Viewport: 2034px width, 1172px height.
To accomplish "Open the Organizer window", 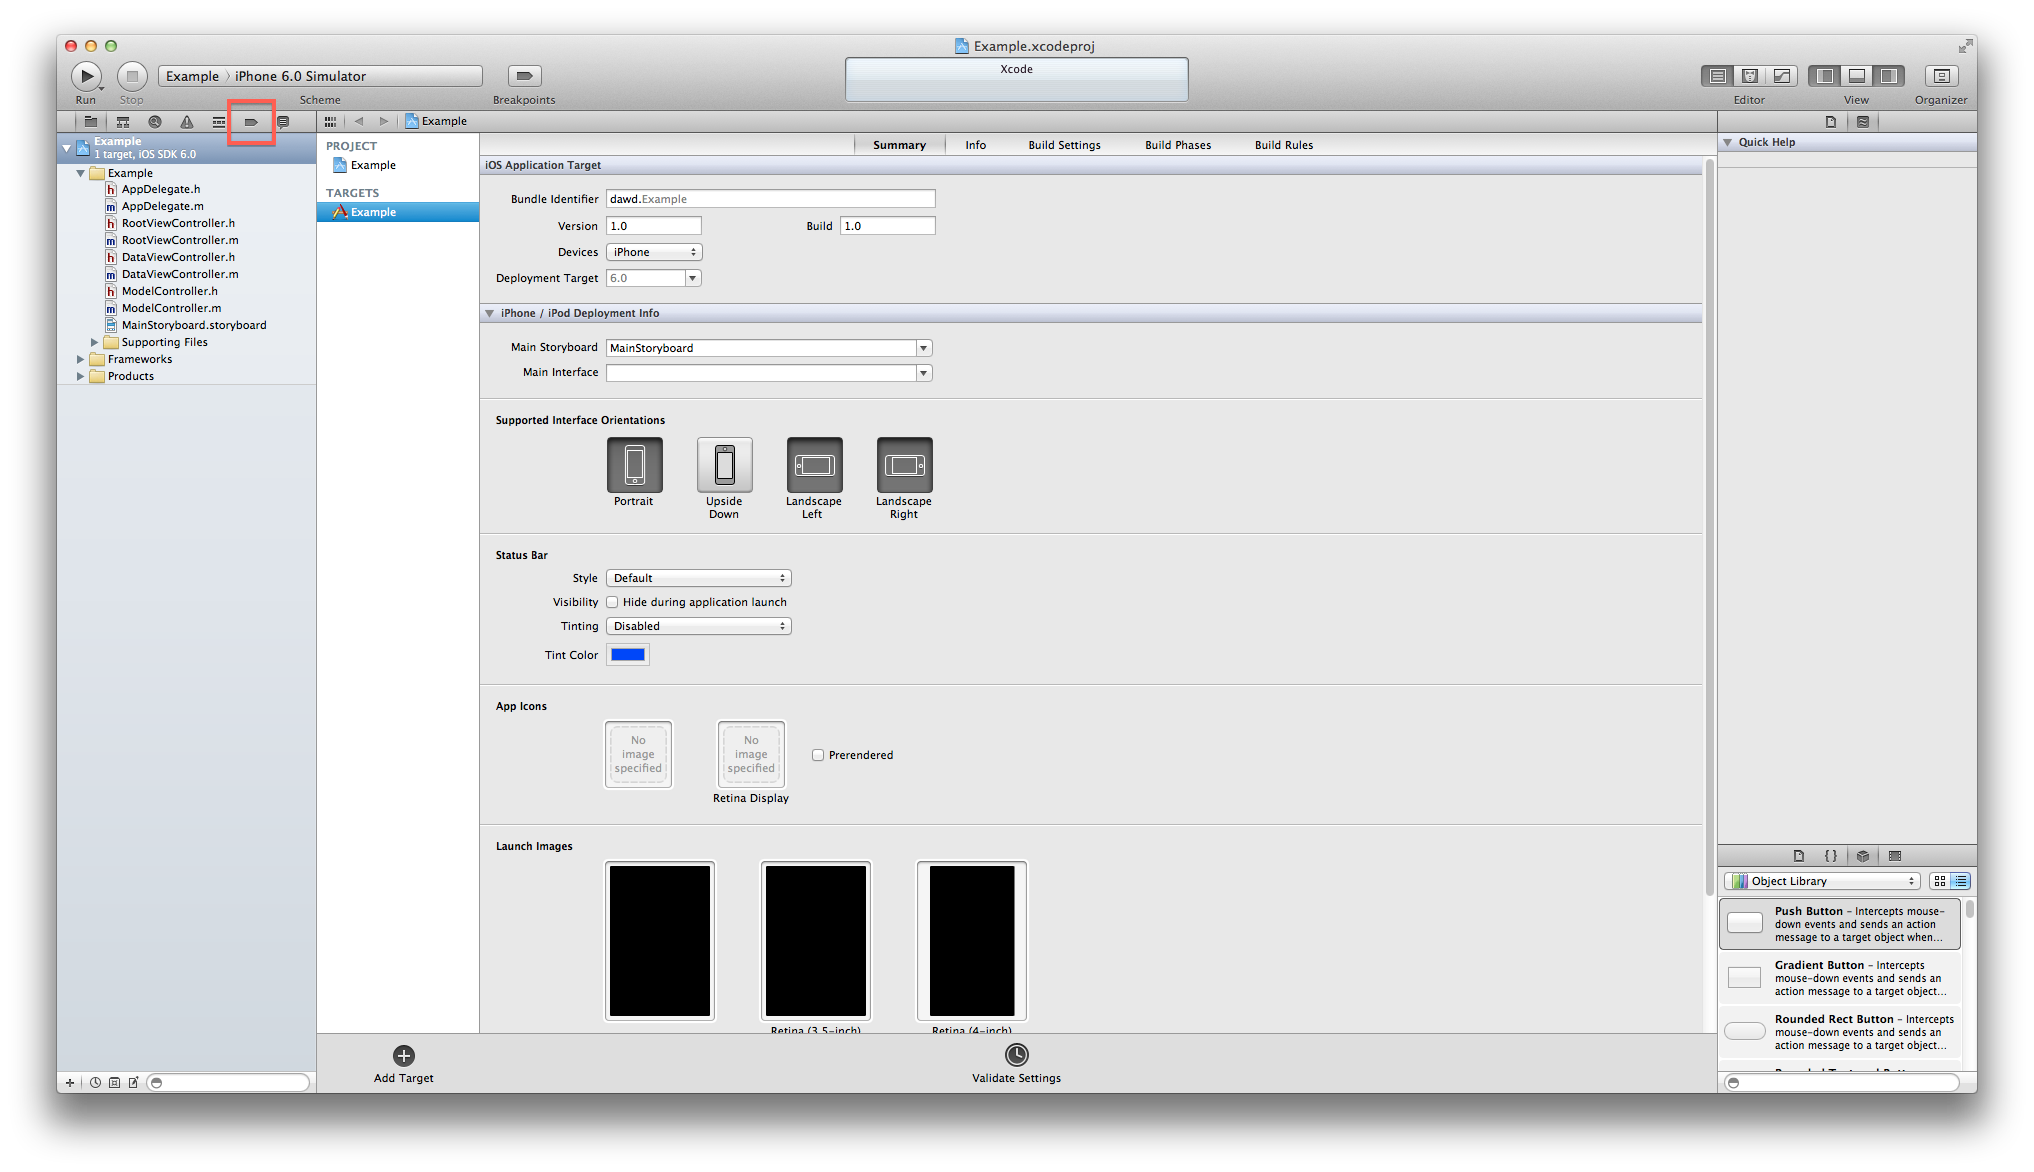I will pos(1941,76).
